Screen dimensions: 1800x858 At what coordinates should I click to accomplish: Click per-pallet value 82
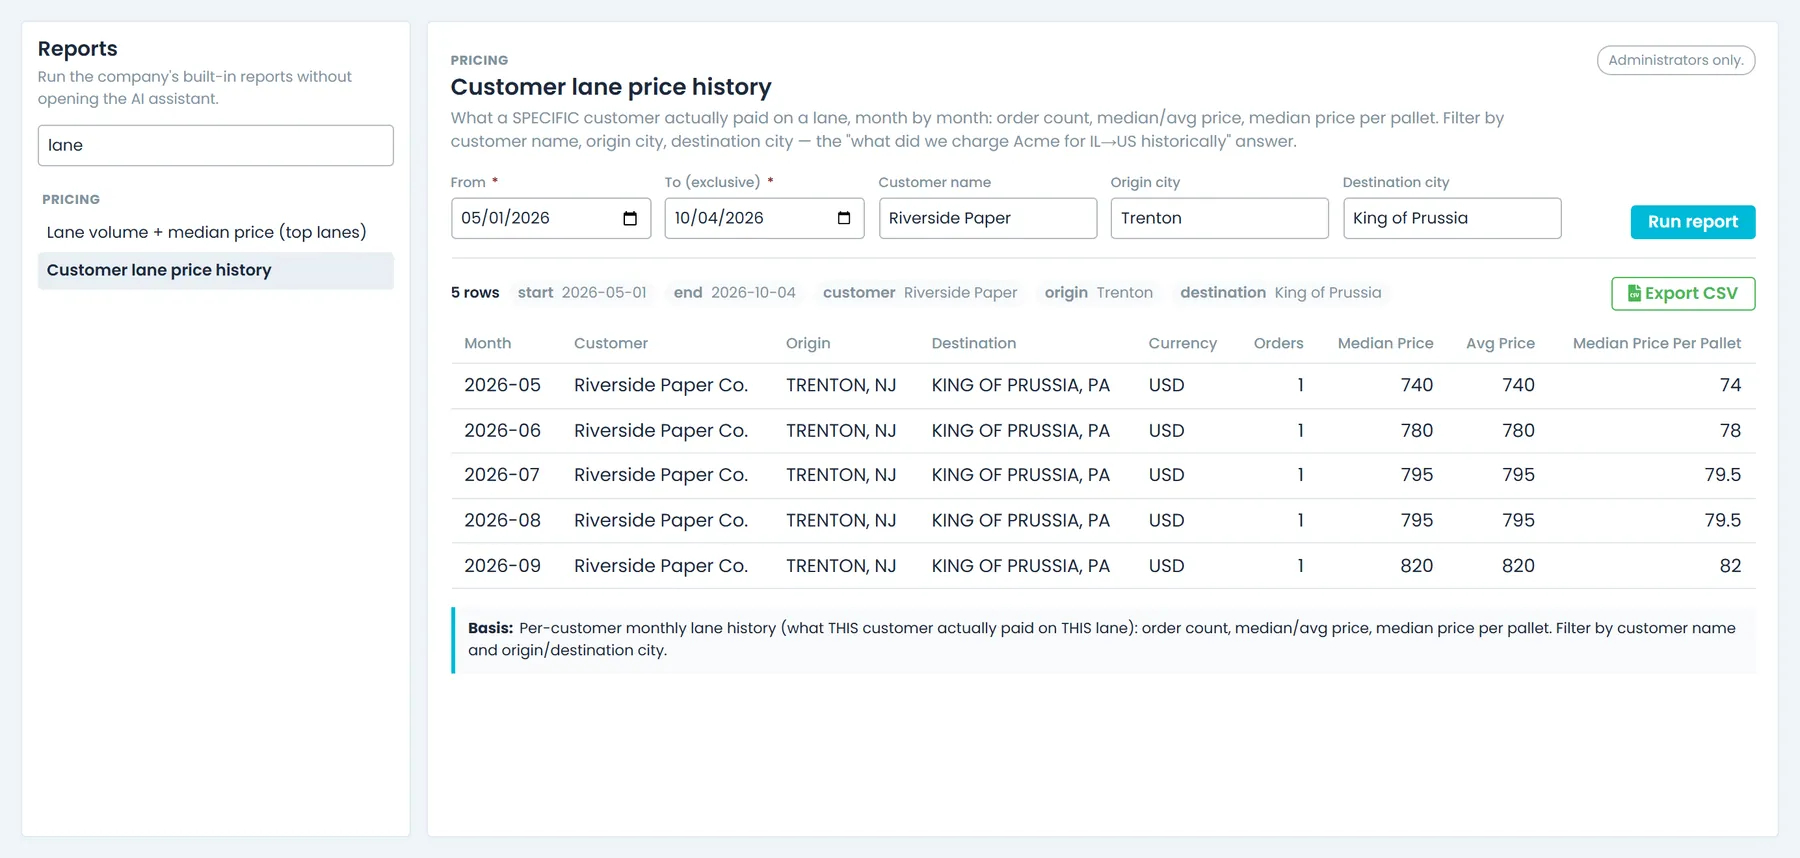coord(1731,566)
